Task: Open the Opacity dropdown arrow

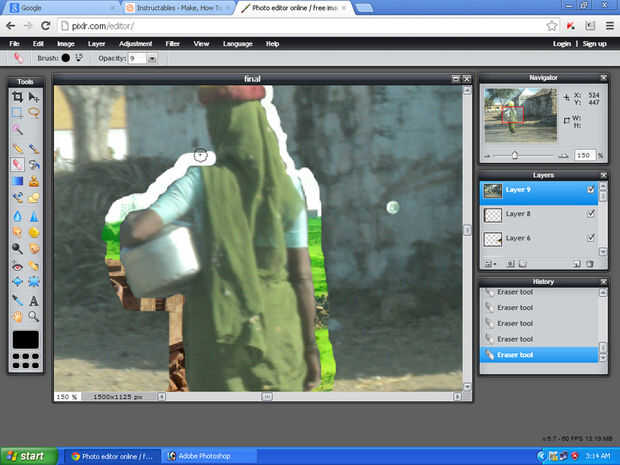Action: (152, 59)
